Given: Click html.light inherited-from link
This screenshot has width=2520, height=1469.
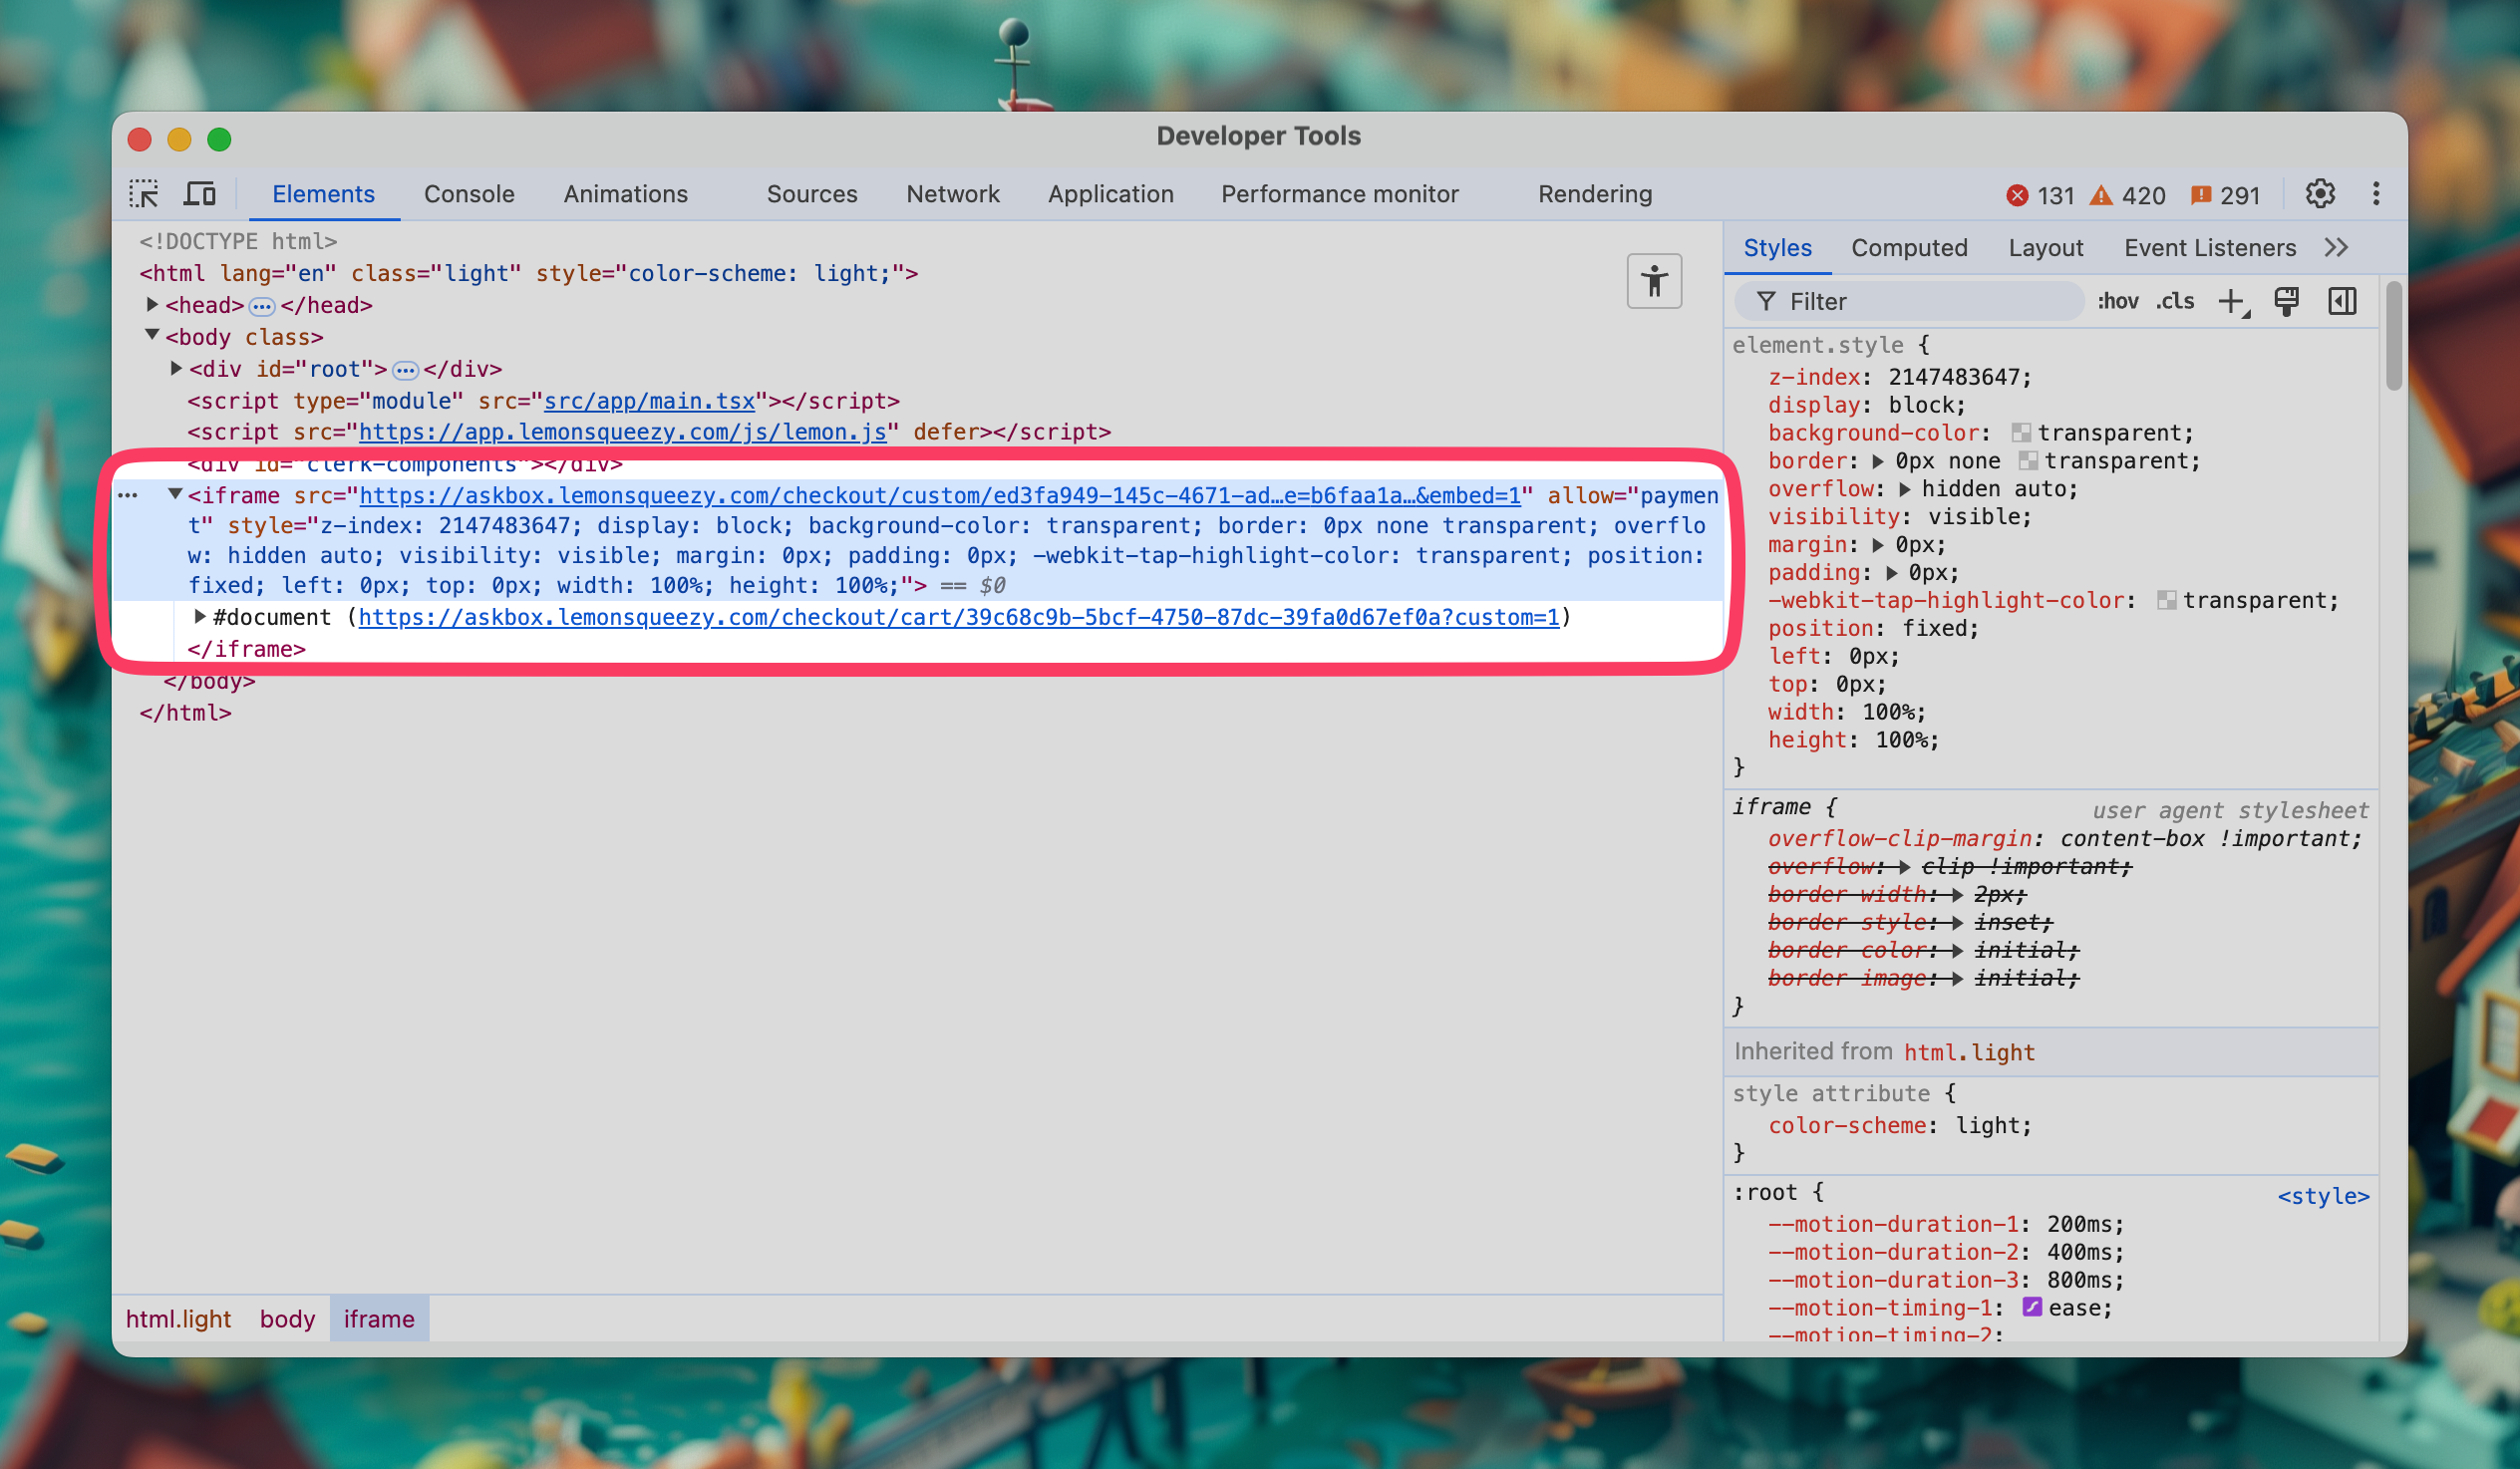Looking at the screenshot, I should coord(1969,1053).
